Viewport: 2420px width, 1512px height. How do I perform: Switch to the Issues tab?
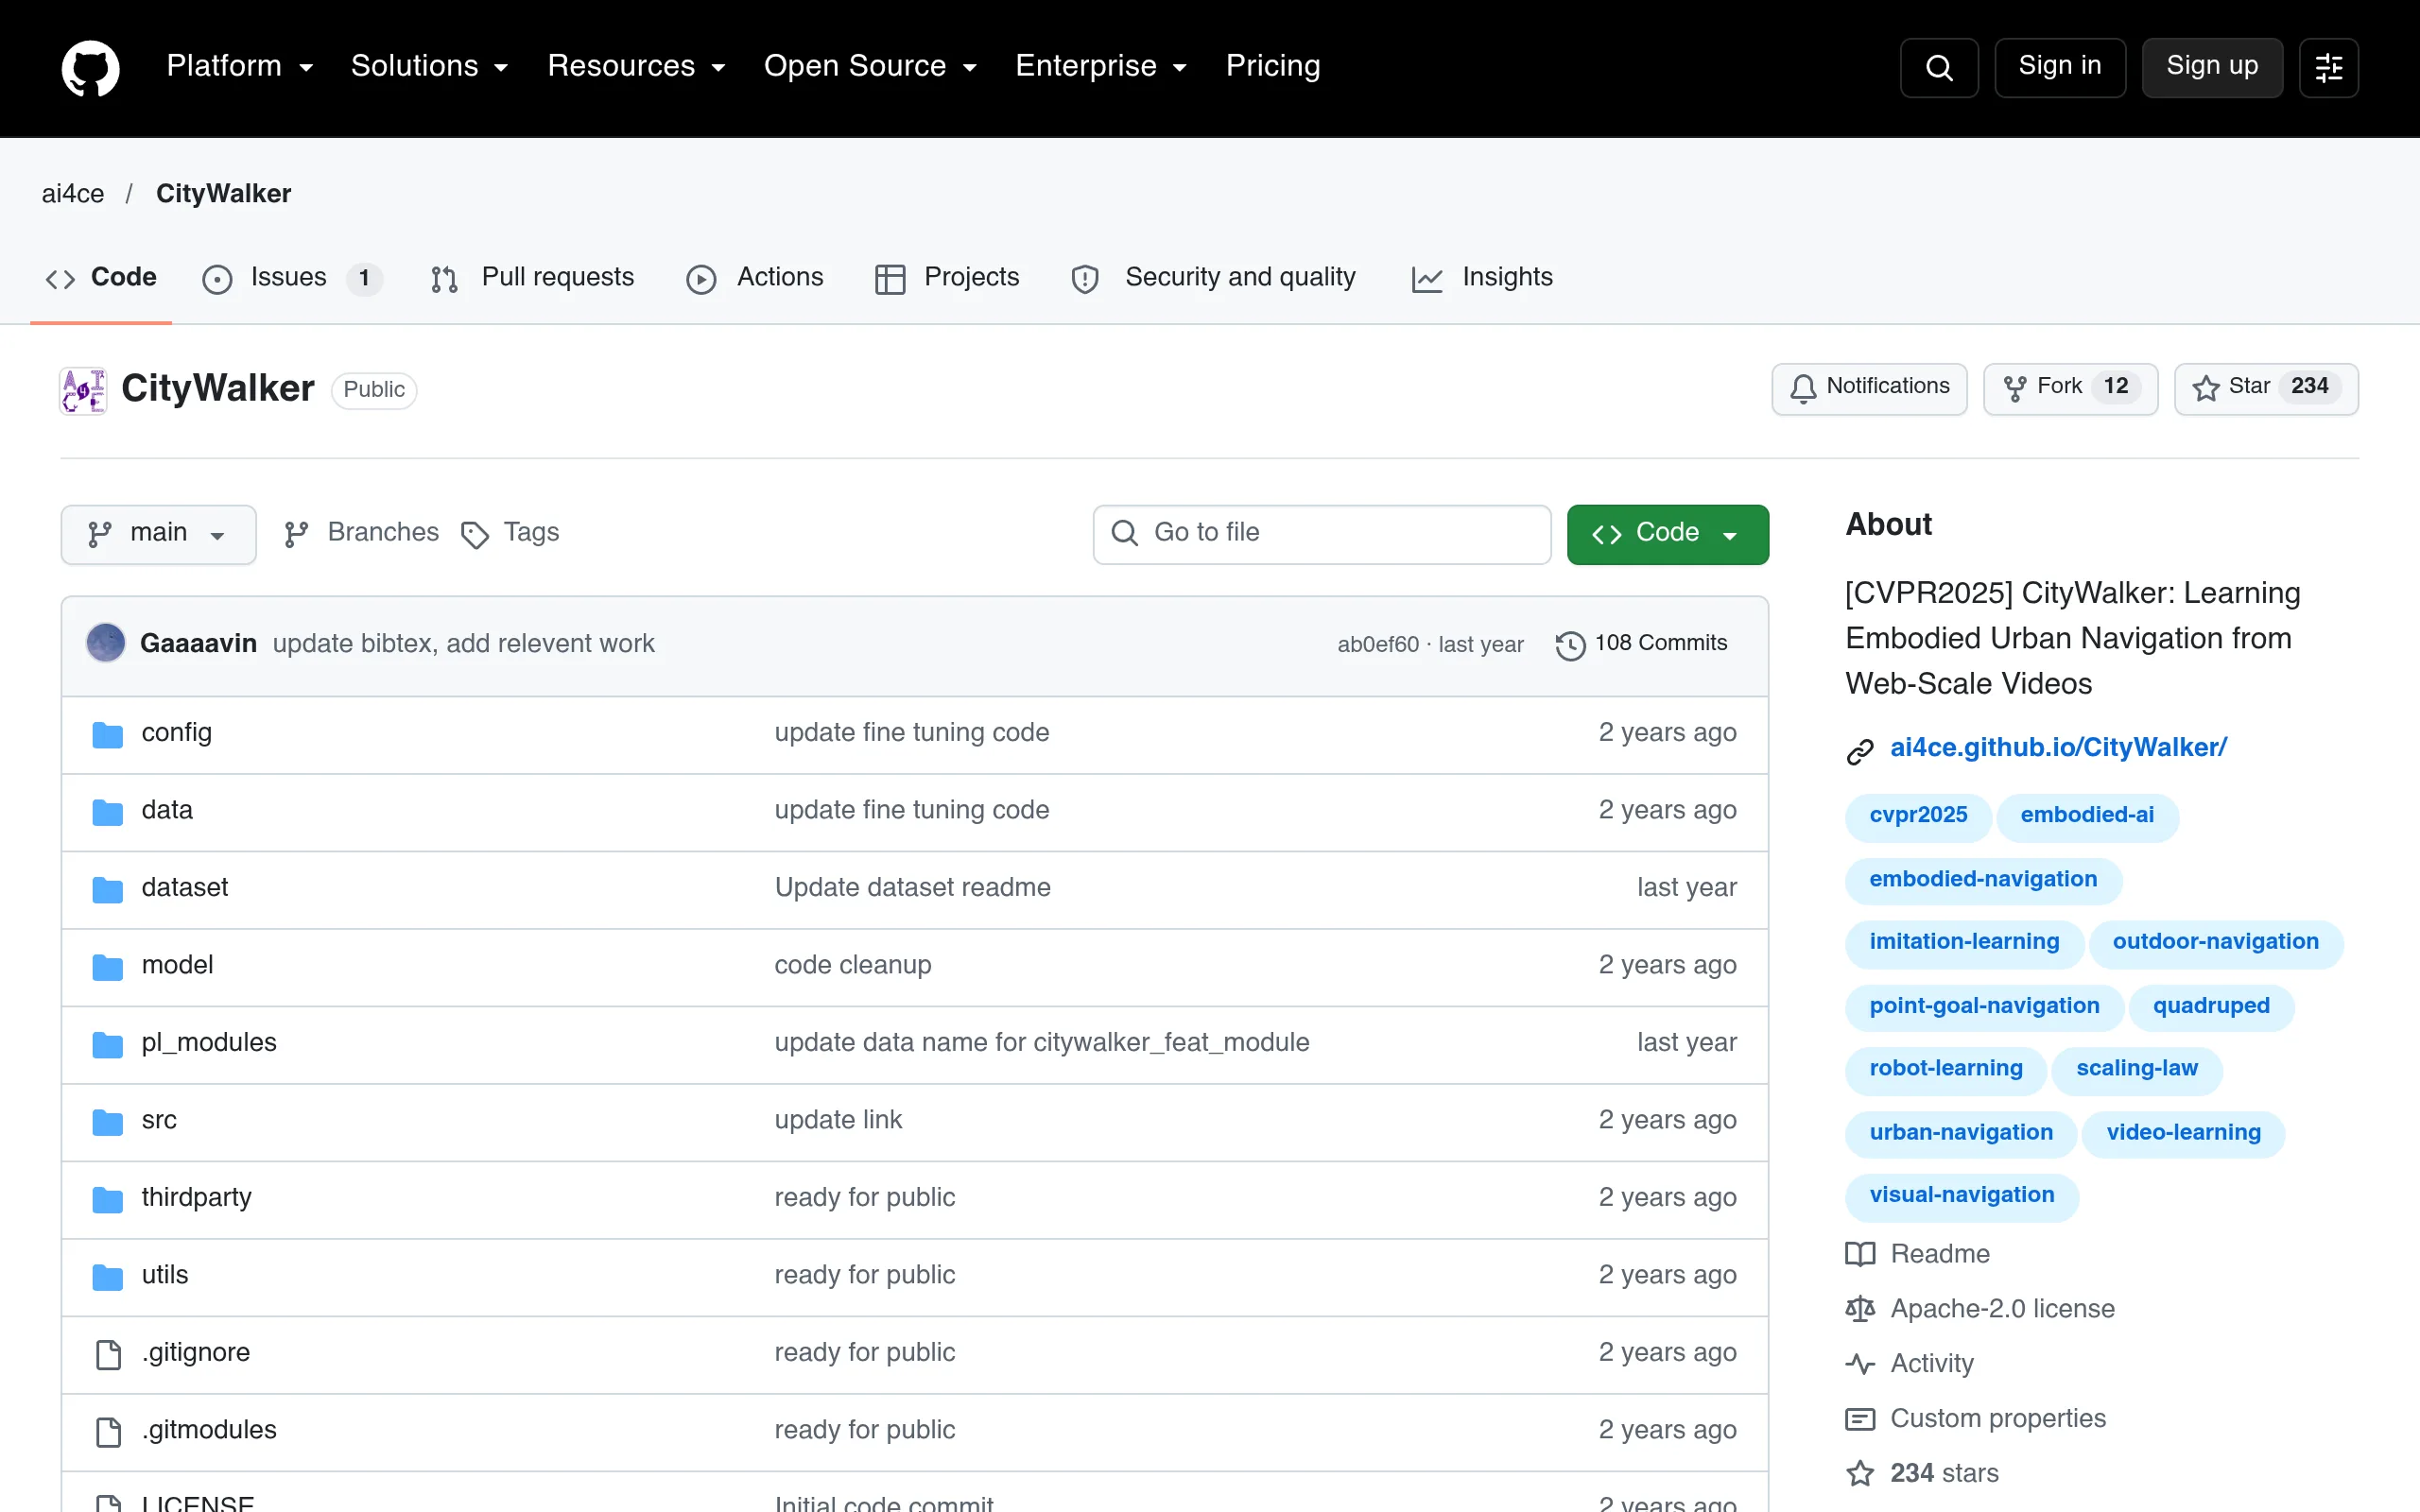(x=291, y=278)
